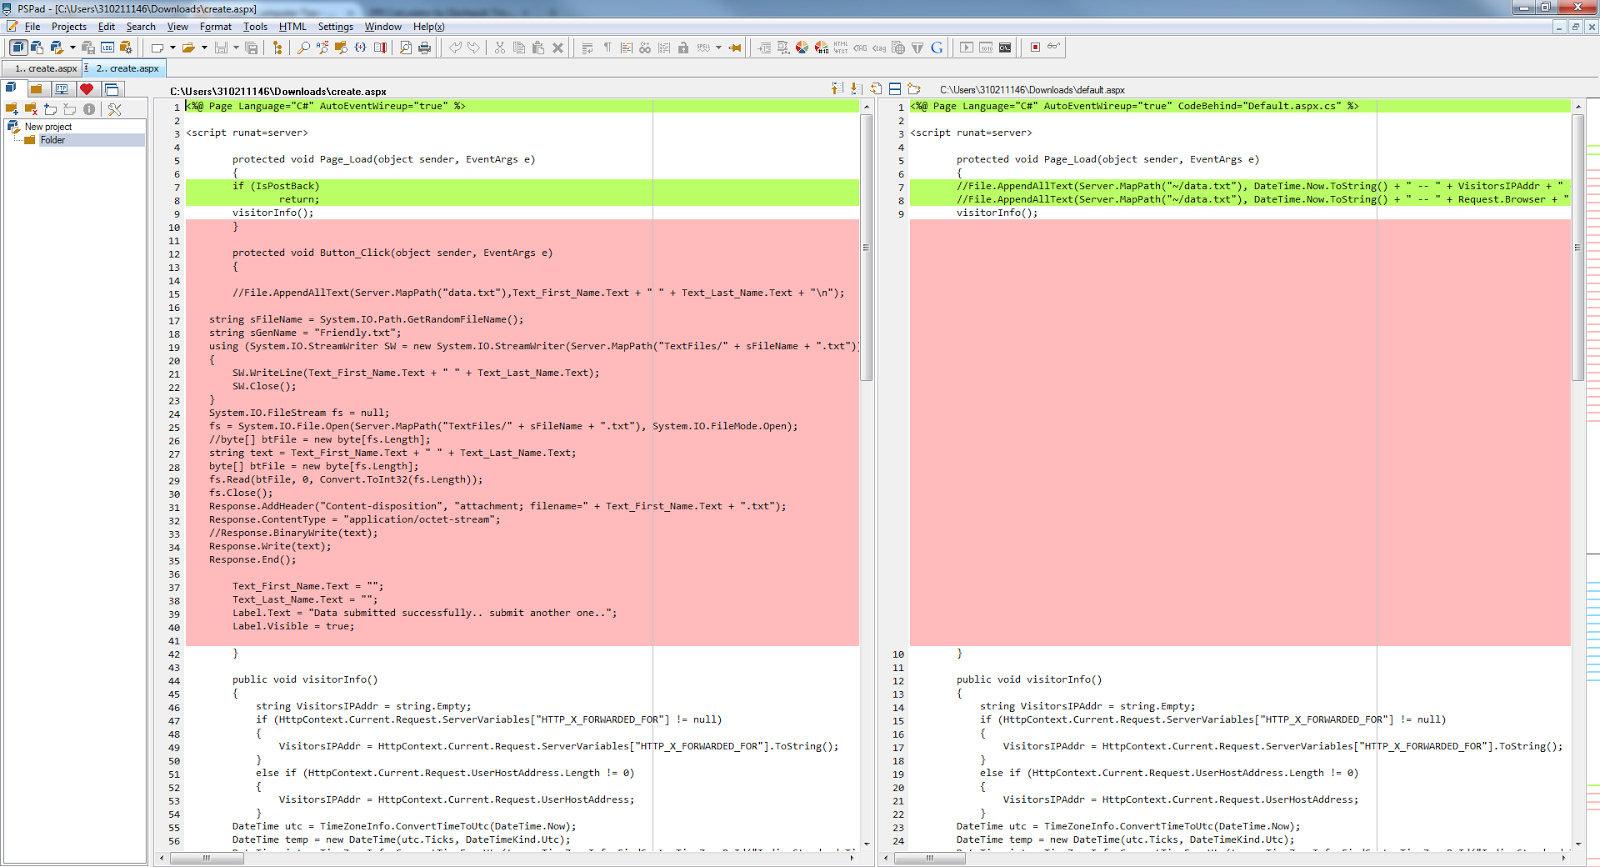Click "Response.End();" line in left pane
This screenshot has height=867, width=1600.
pos(252,560)
